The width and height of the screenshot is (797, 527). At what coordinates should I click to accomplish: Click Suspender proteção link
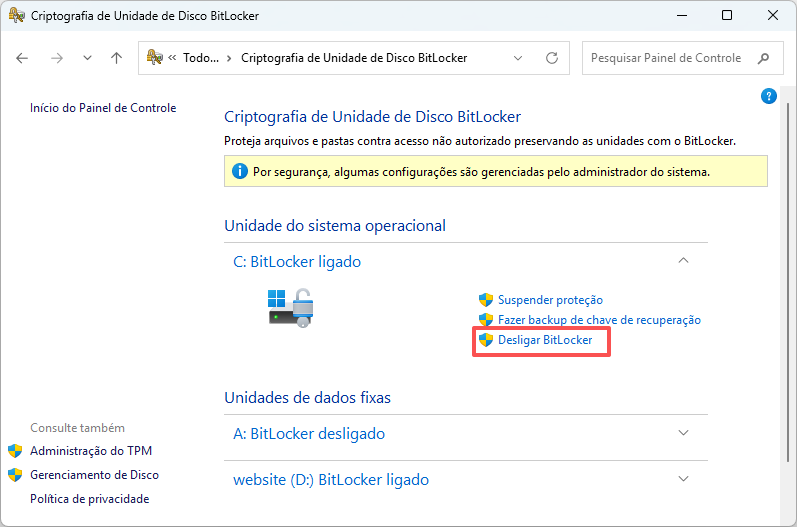pyautogui.click(x=550, y=300)
